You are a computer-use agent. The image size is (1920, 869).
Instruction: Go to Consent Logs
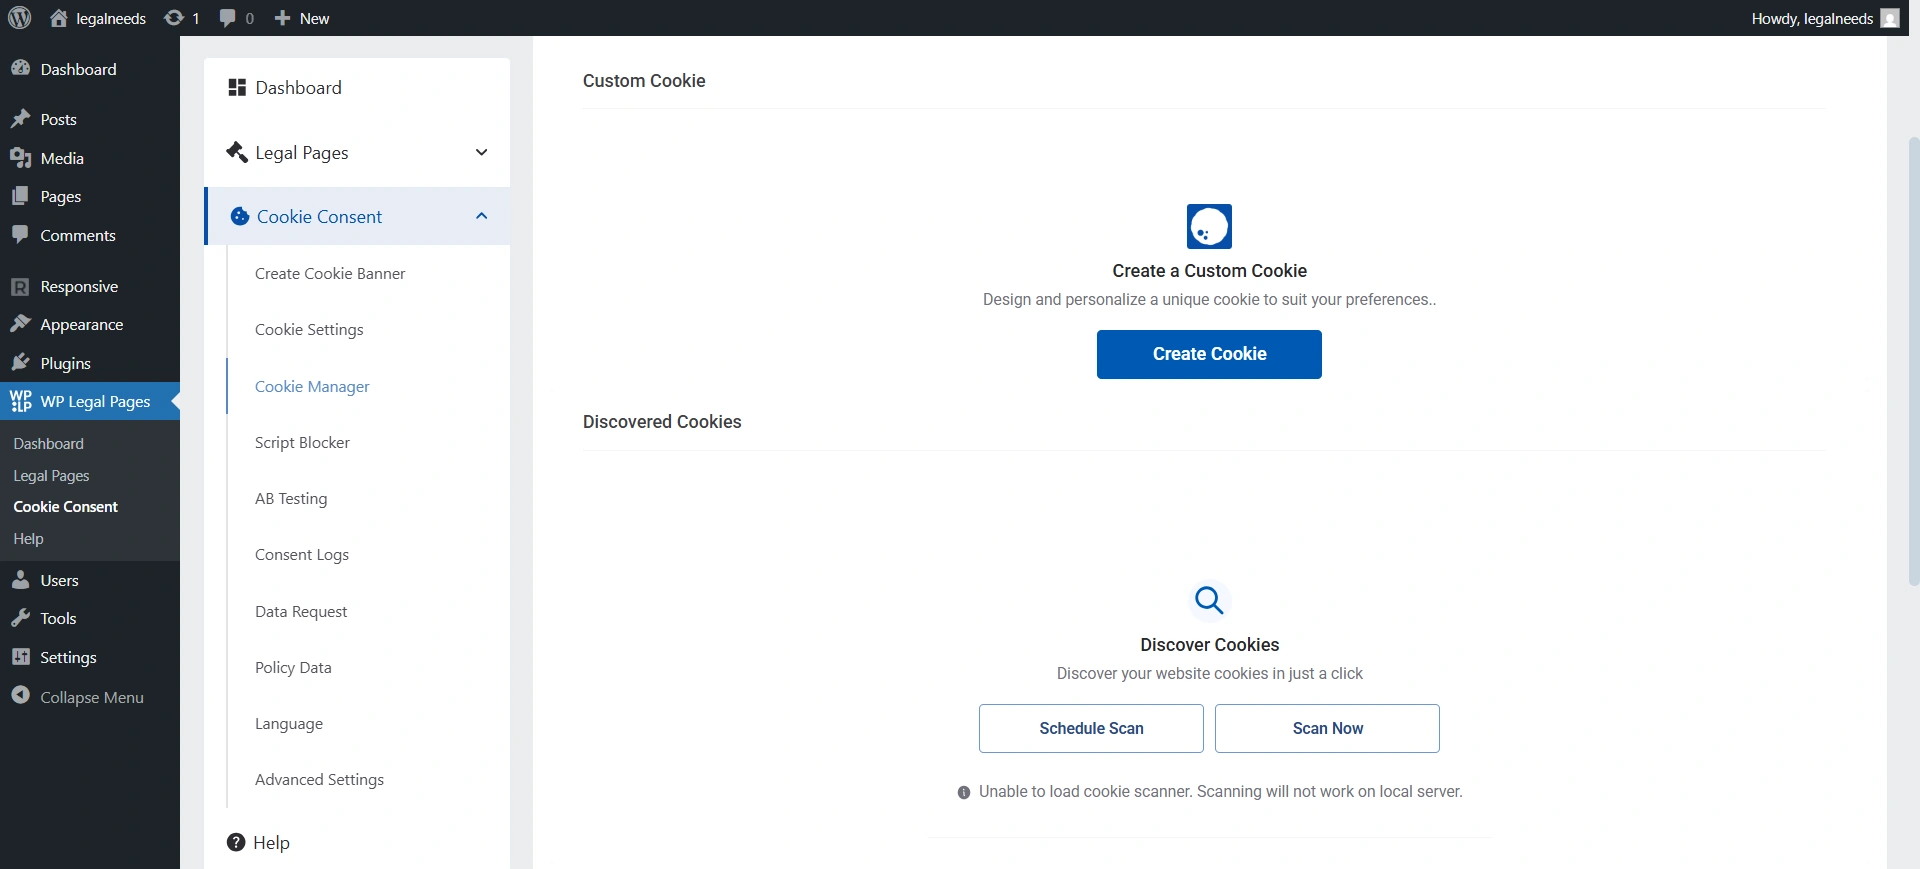point(302,555)
